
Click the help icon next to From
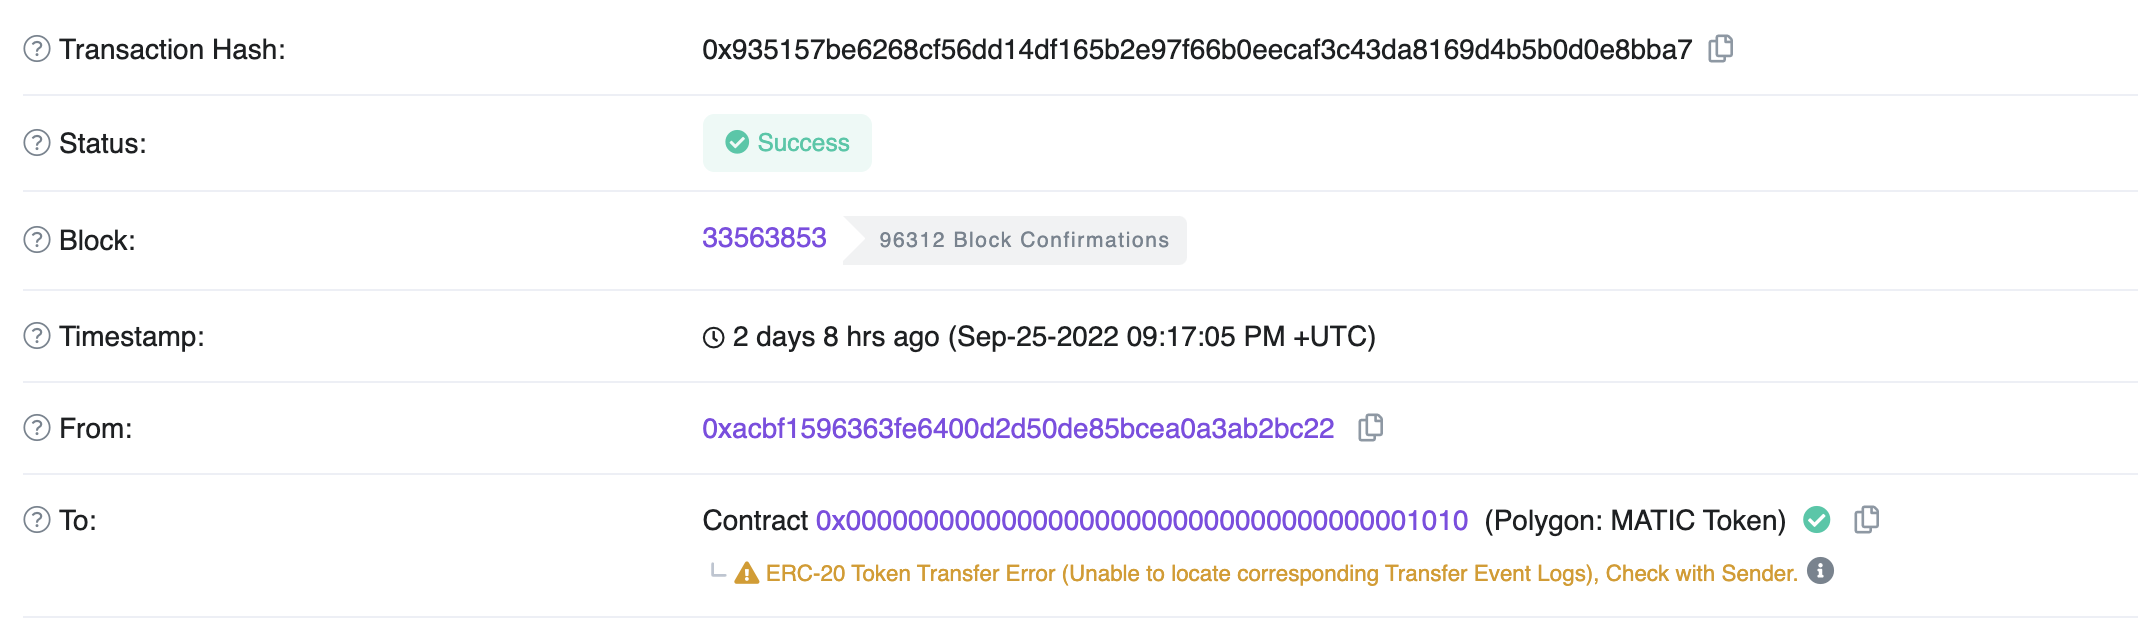[x=35, y=427]
